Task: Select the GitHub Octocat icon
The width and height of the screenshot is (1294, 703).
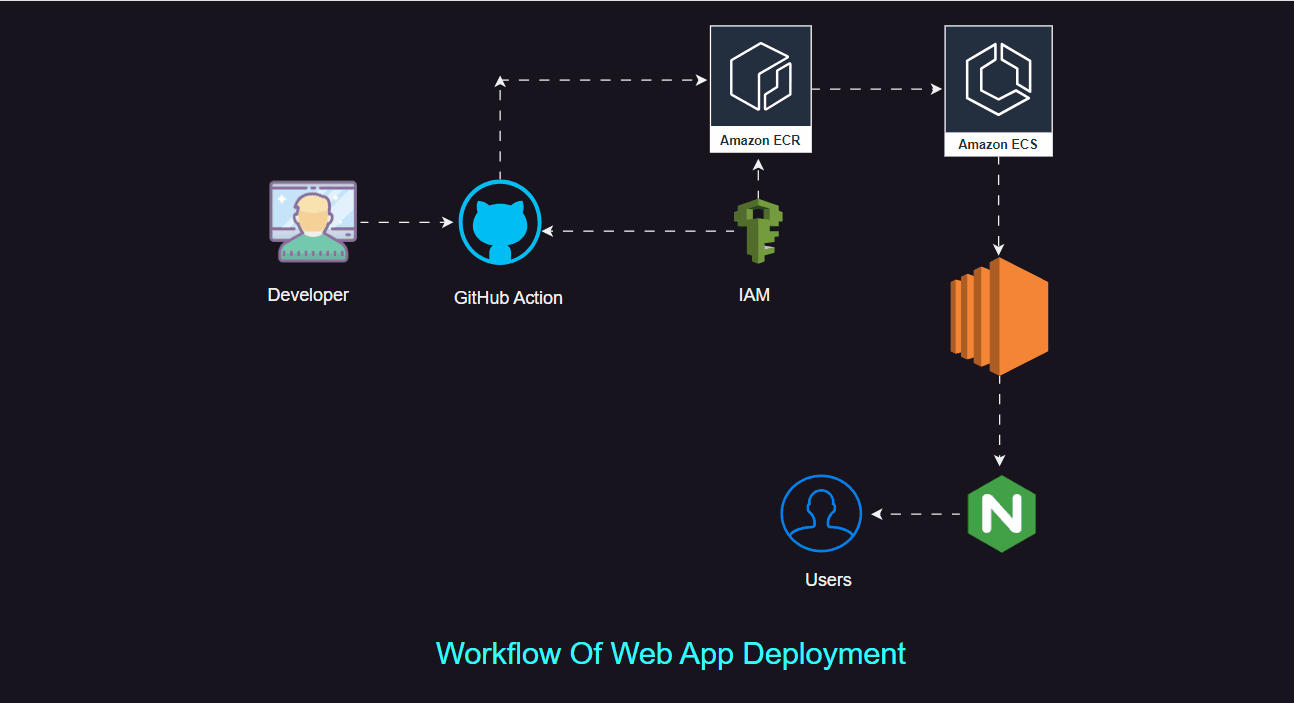Action: coord(500,223)
